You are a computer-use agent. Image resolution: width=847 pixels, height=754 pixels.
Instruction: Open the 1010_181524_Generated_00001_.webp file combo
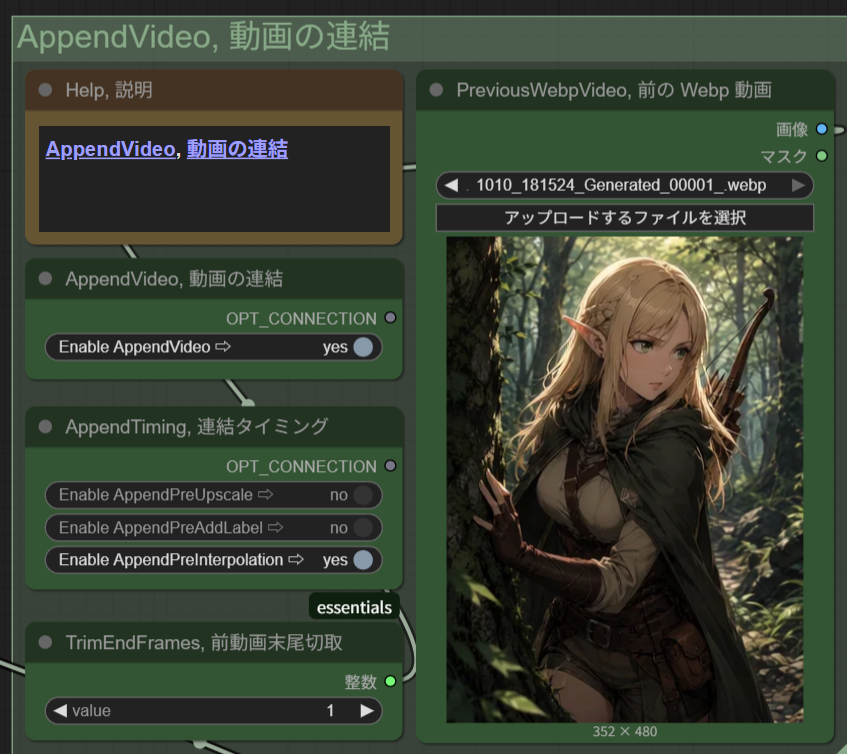[625, 186]
